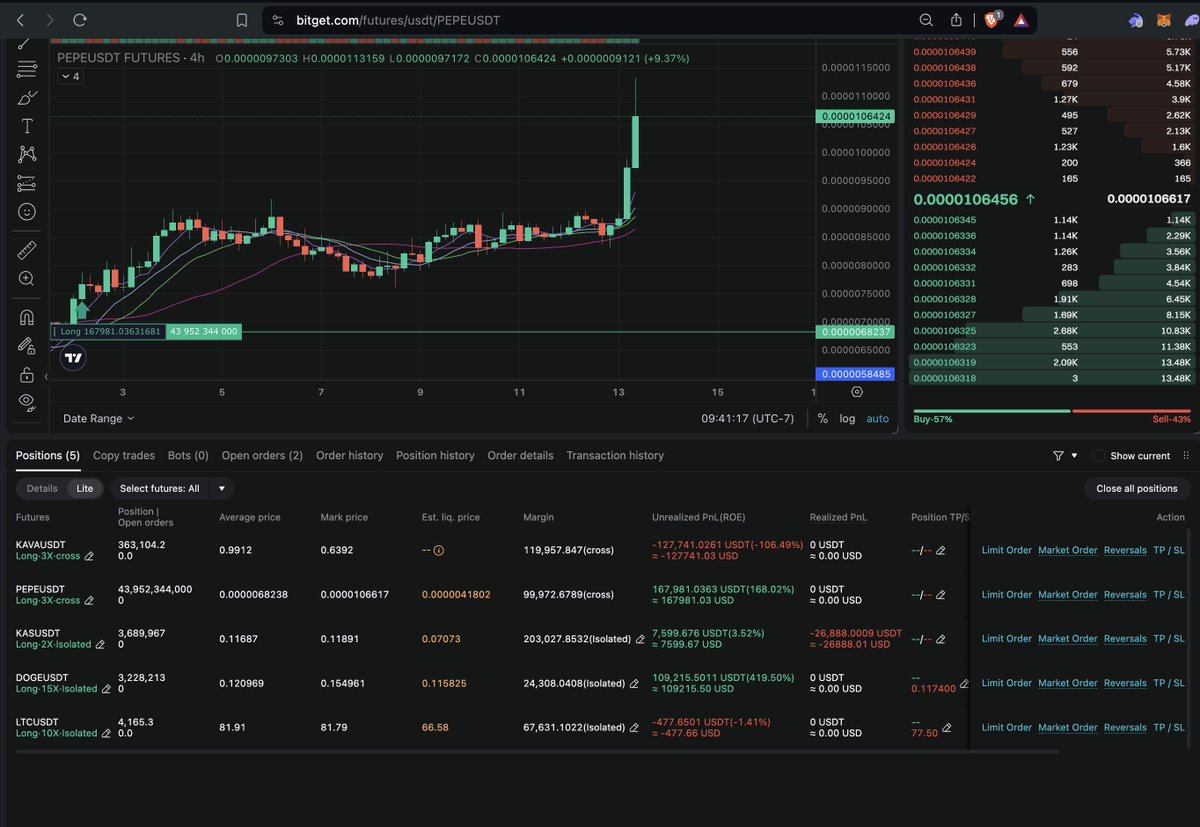
Task: Edit leverage for KAVAUSDT Long-3X-cross
Action: pos(89,557)
